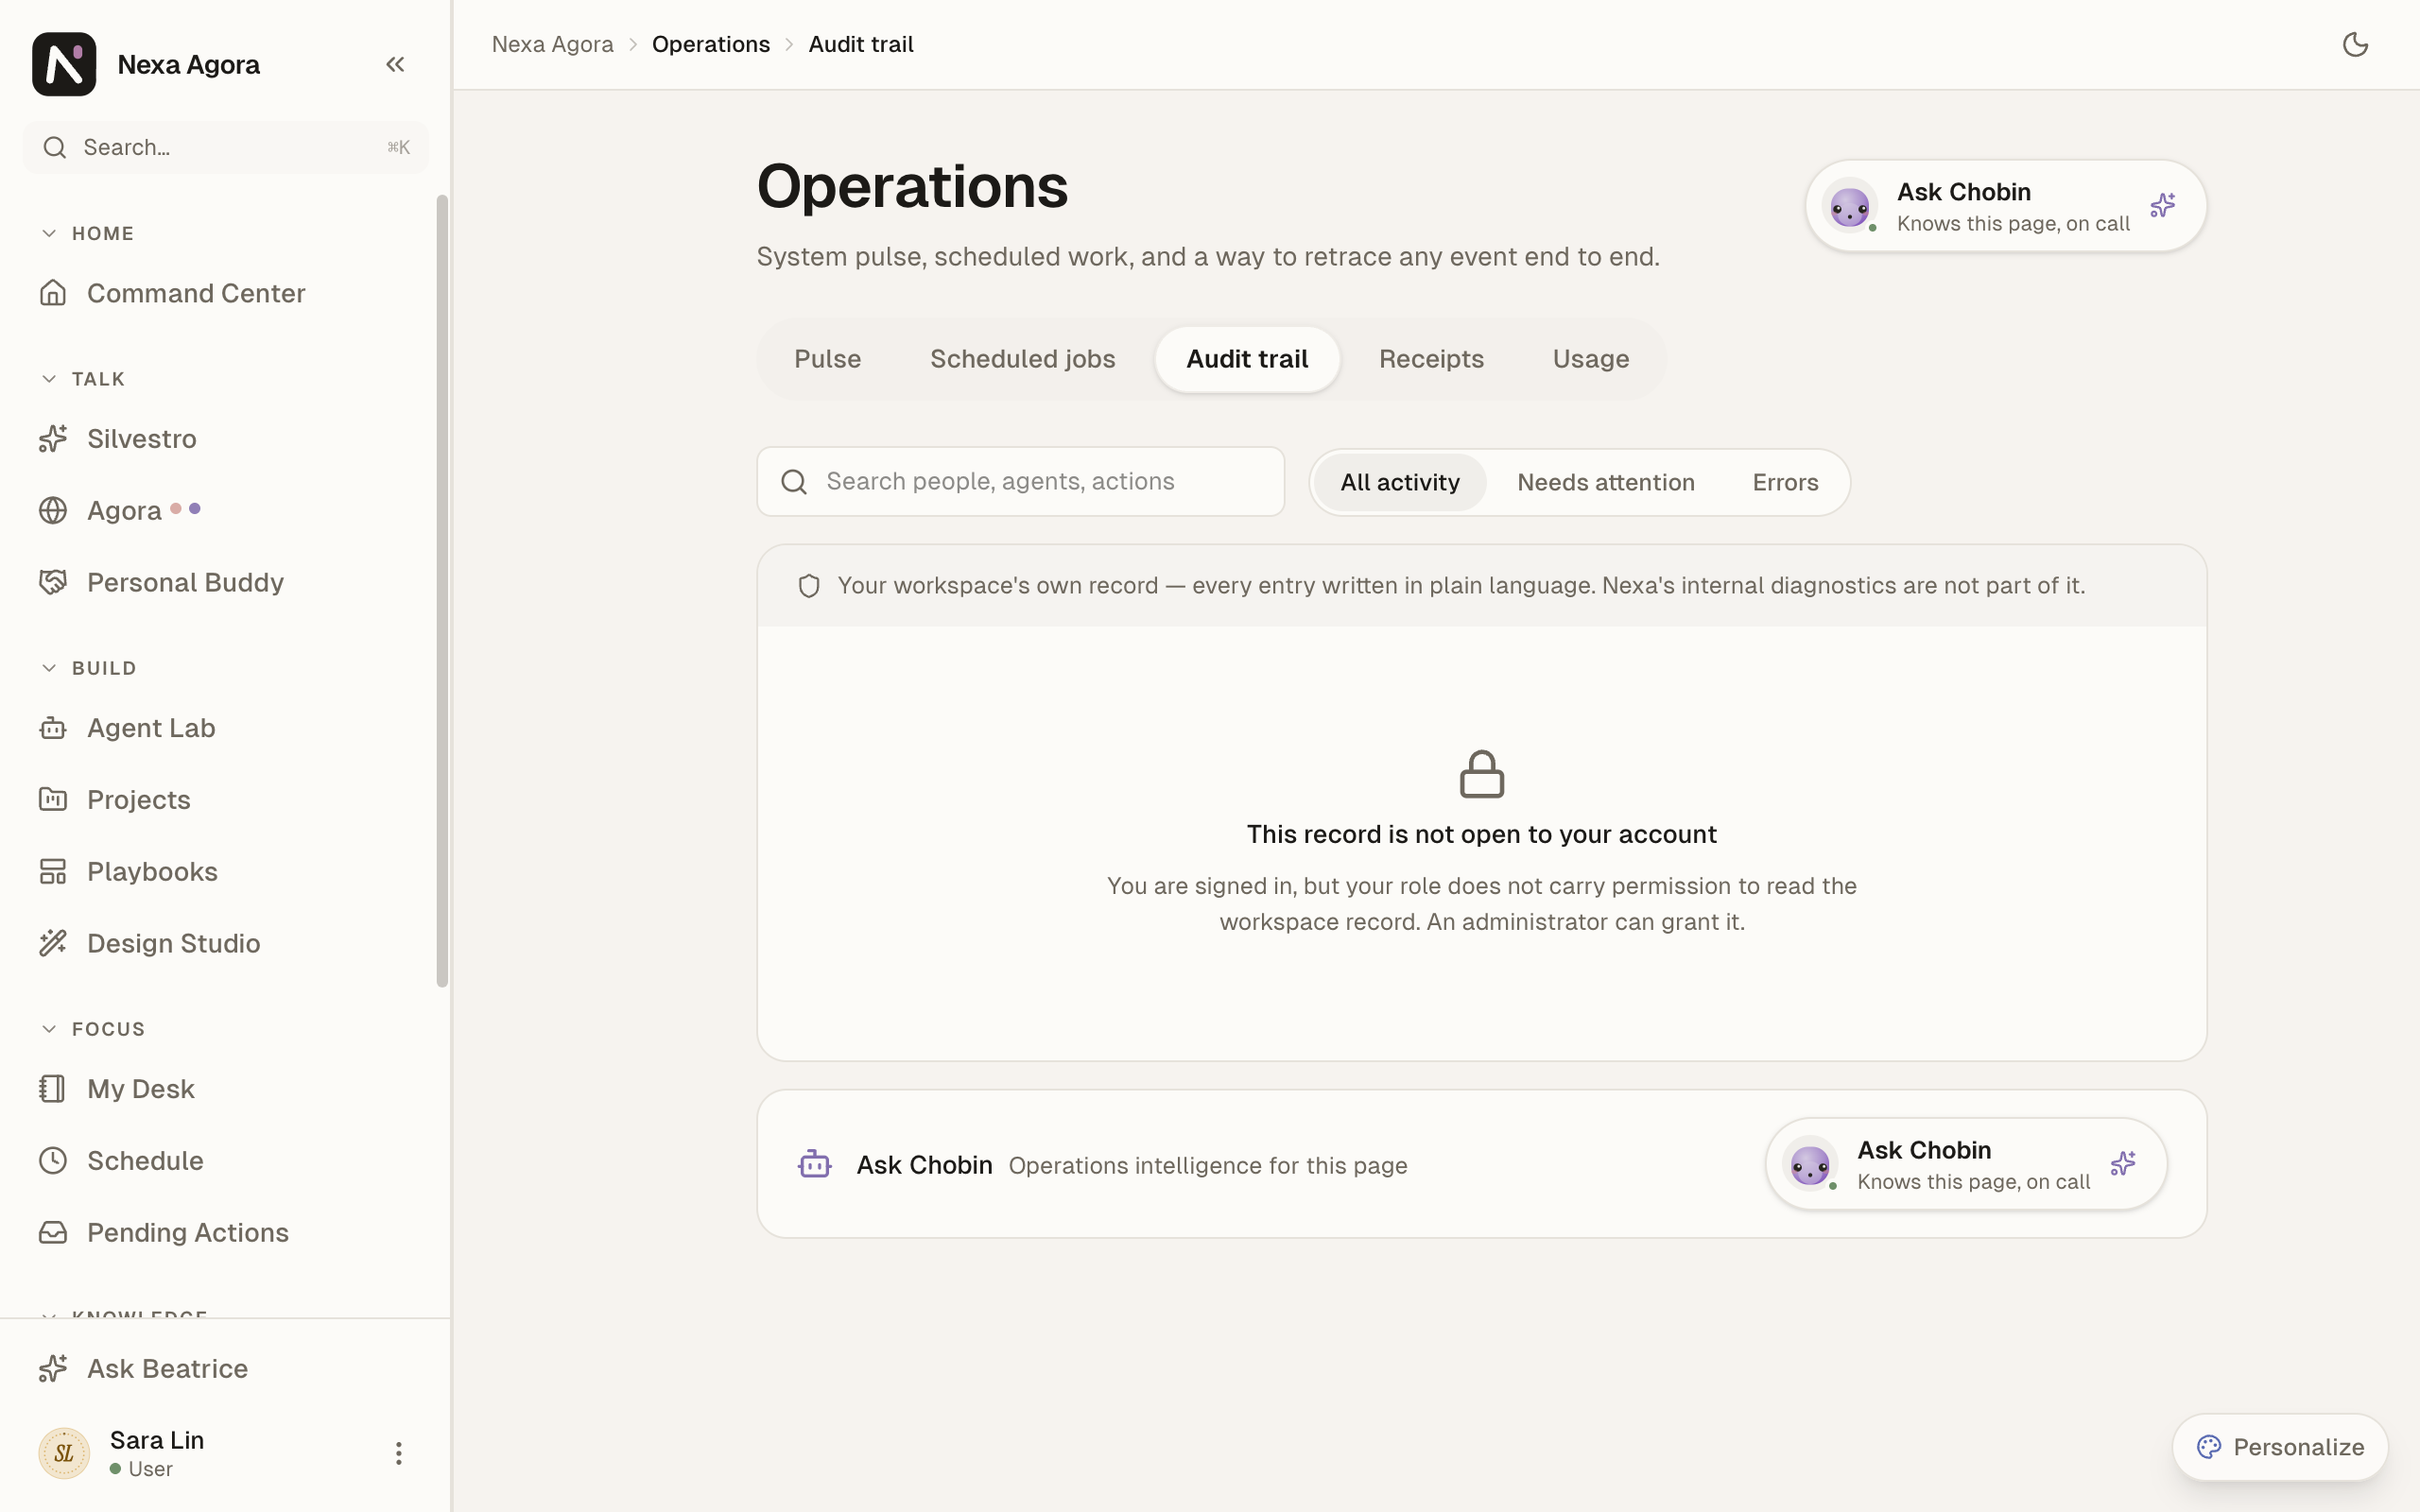Screen dimensions: 2420x1512
Task: Switch to the Pulse tab
Action: click(827, 359)
